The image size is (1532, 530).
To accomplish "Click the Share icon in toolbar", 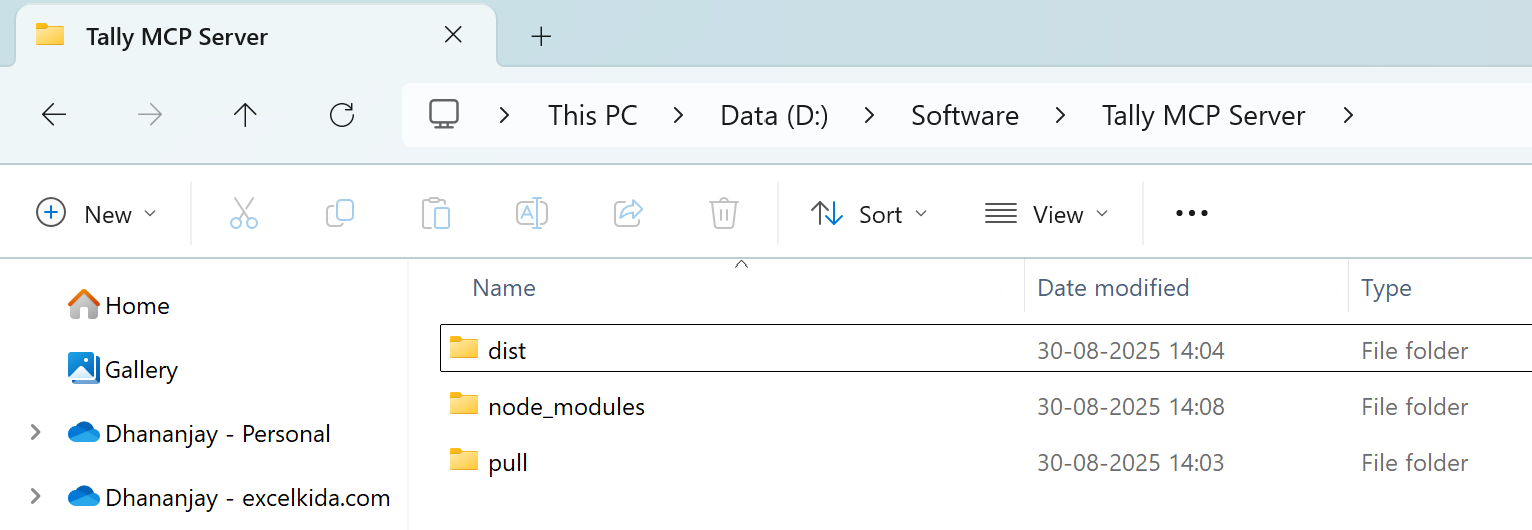I will click(x=628, y=213).
